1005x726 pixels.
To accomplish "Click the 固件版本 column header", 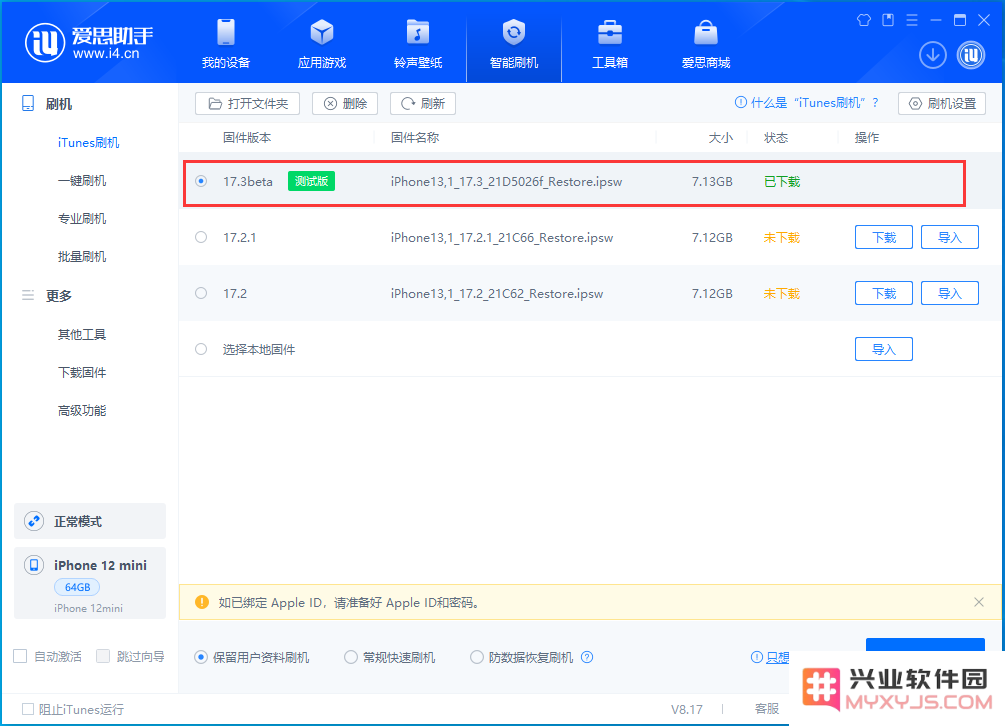I will pyautogui.click(x=247, y=137).
